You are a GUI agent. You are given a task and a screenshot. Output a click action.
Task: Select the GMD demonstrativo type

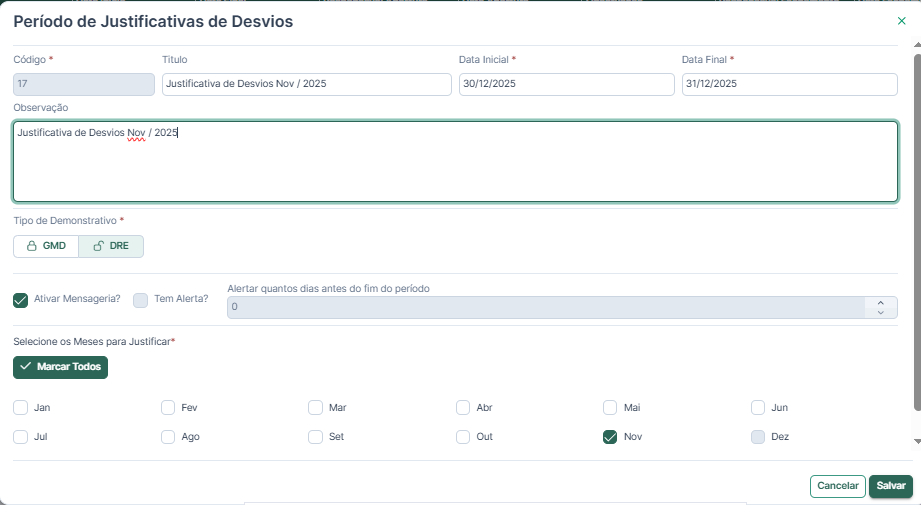(x=46, y=246)
